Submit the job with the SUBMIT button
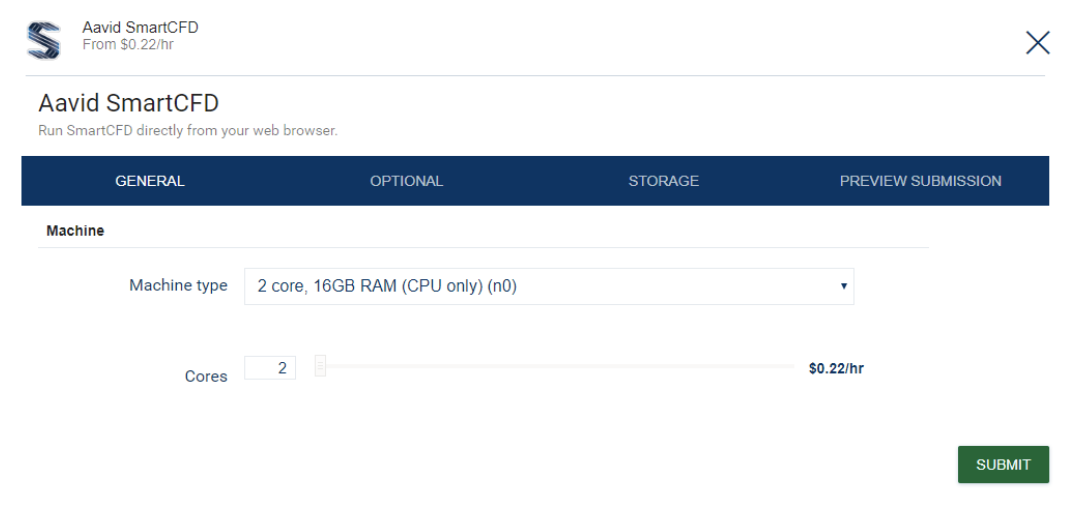 coord(1003,465)
